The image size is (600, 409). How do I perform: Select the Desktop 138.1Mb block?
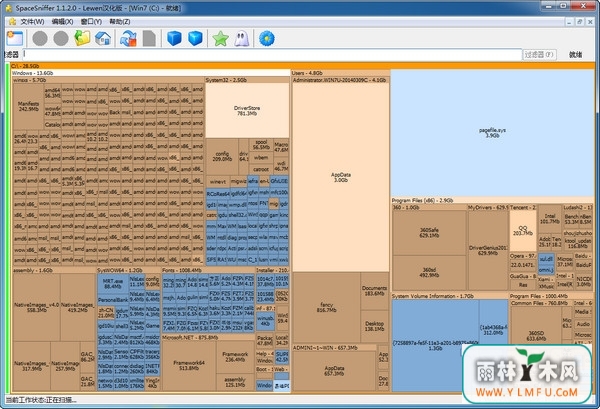[374, 326]
